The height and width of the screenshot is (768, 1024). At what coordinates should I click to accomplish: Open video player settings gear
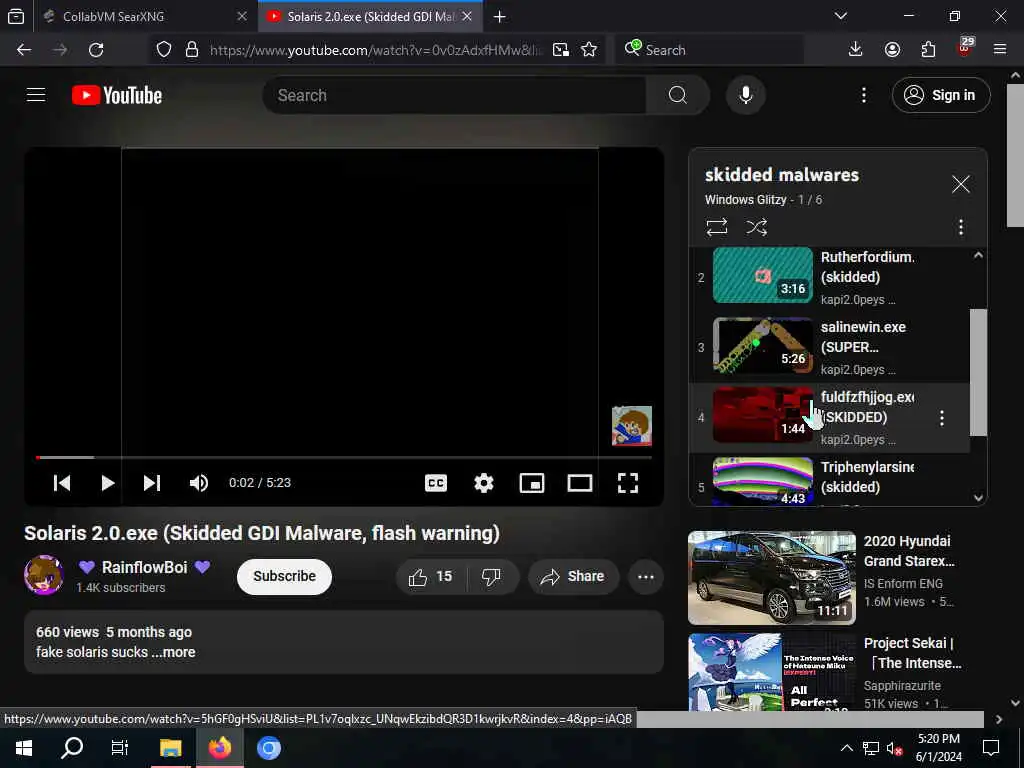(x=484, y=483)
